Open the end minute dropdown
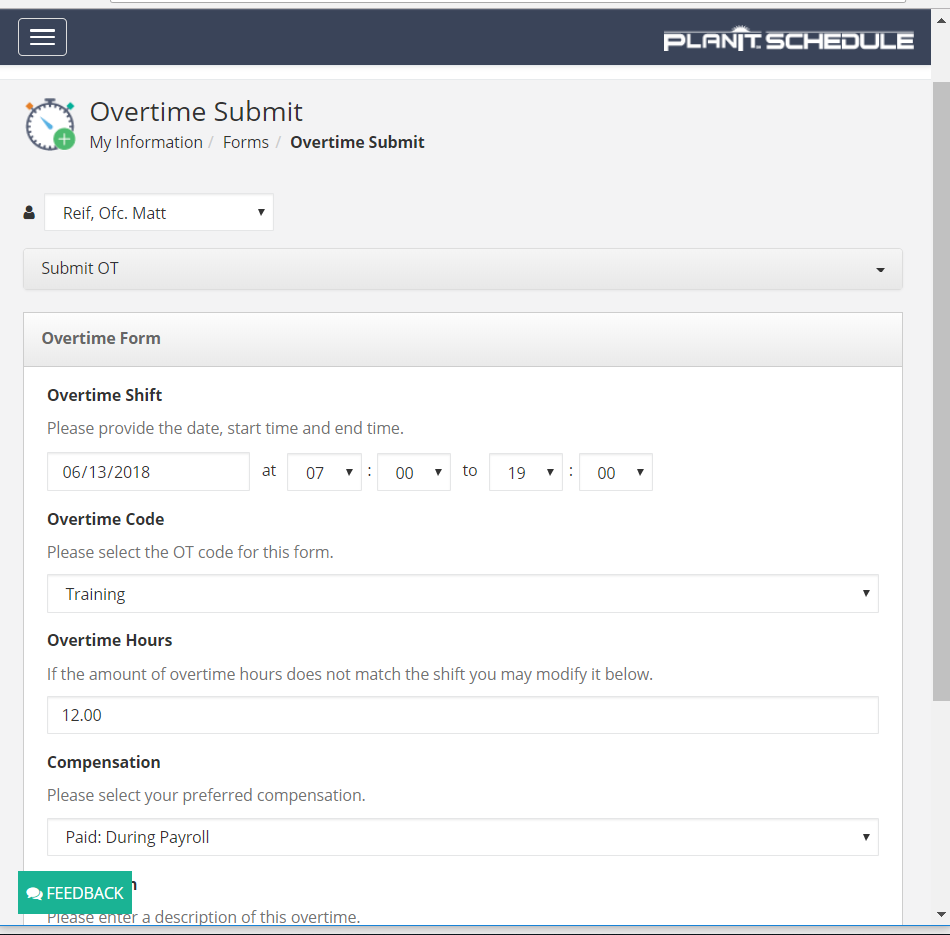The width and height of the screenshot is (950, 935). point(616,472)
